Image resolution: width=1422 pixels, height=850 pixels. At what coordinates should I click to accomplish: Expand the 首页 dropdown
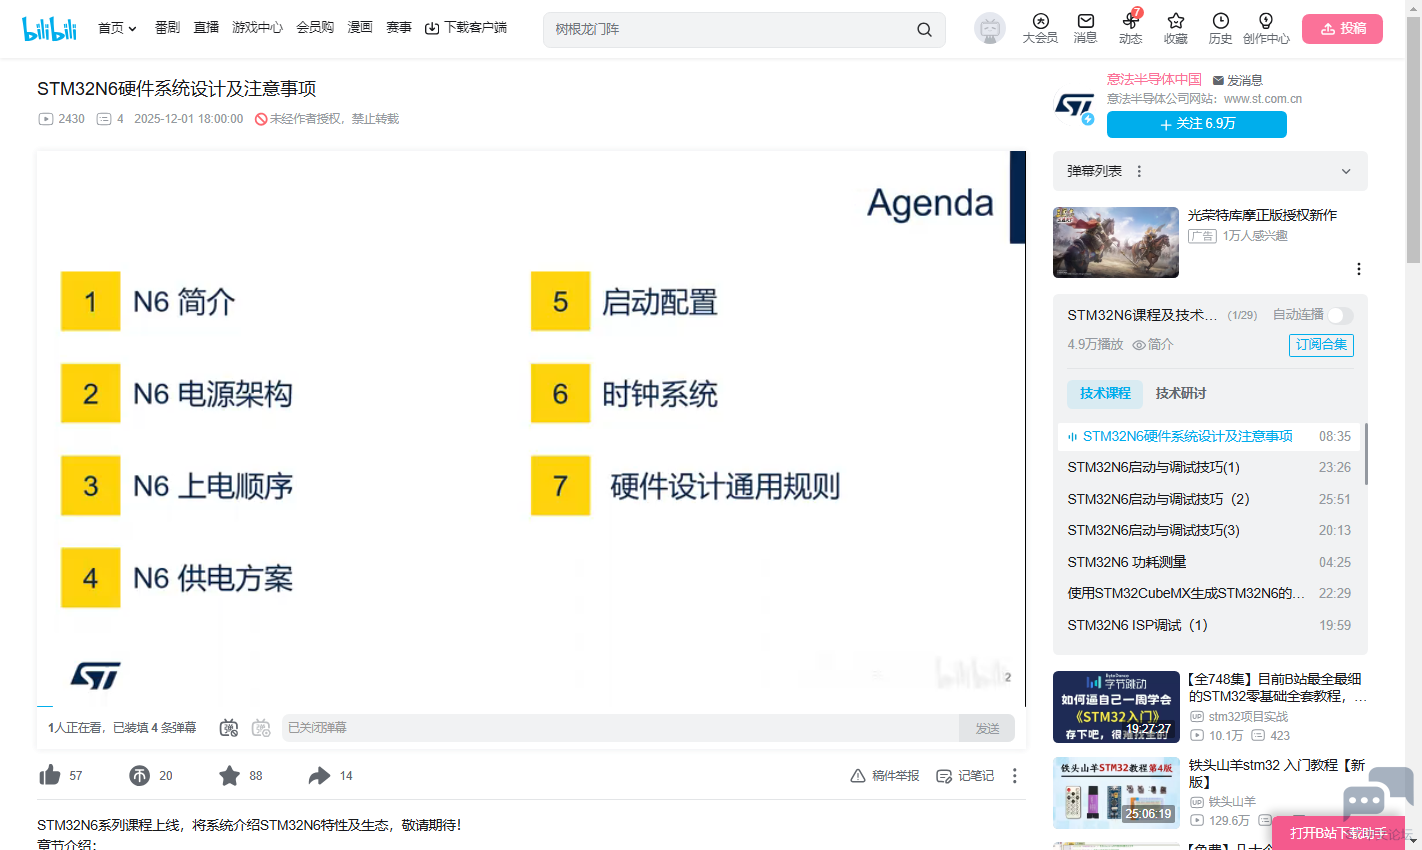tap(117, 28)
